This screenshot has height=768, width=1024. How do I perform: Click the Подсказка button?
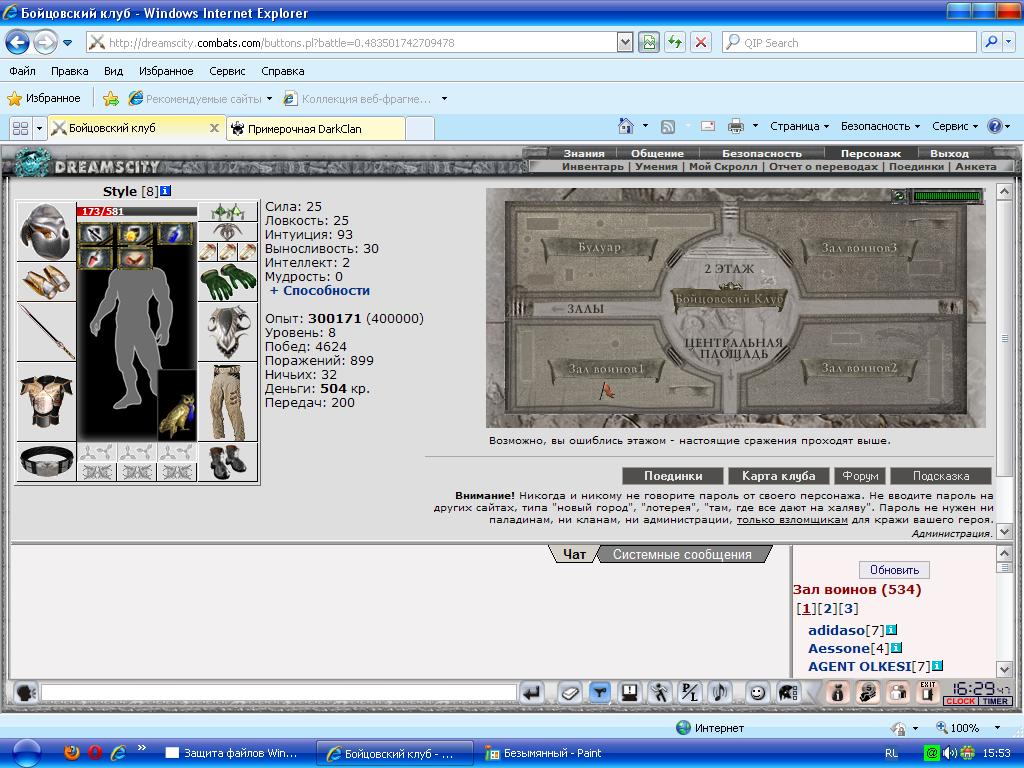pos(941,476)
